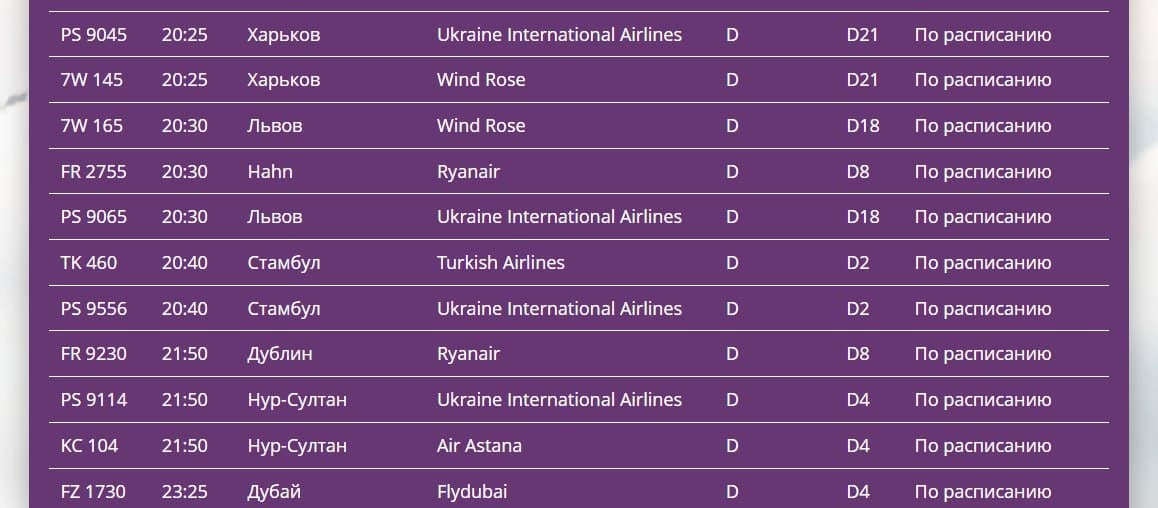Click the Turkish Airlines airline name
The width and height of the screenshot is (1158, 508).
pyautogui.click(x=500, y=263)
